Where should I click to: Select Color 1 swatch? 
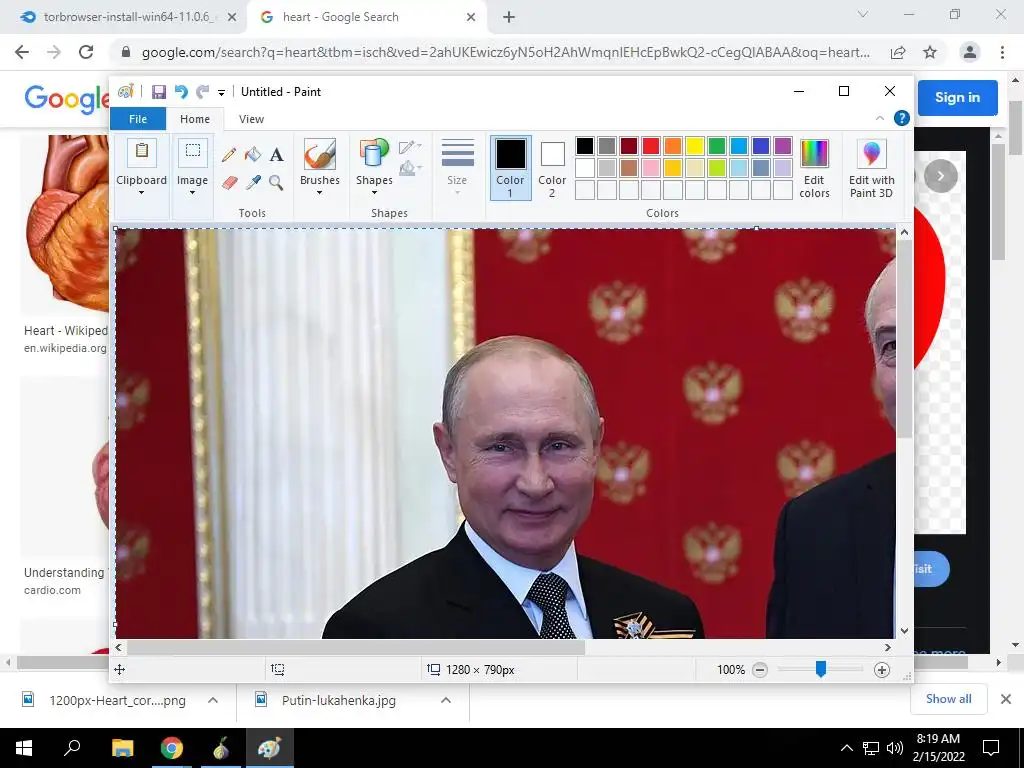tap(510, 168)
